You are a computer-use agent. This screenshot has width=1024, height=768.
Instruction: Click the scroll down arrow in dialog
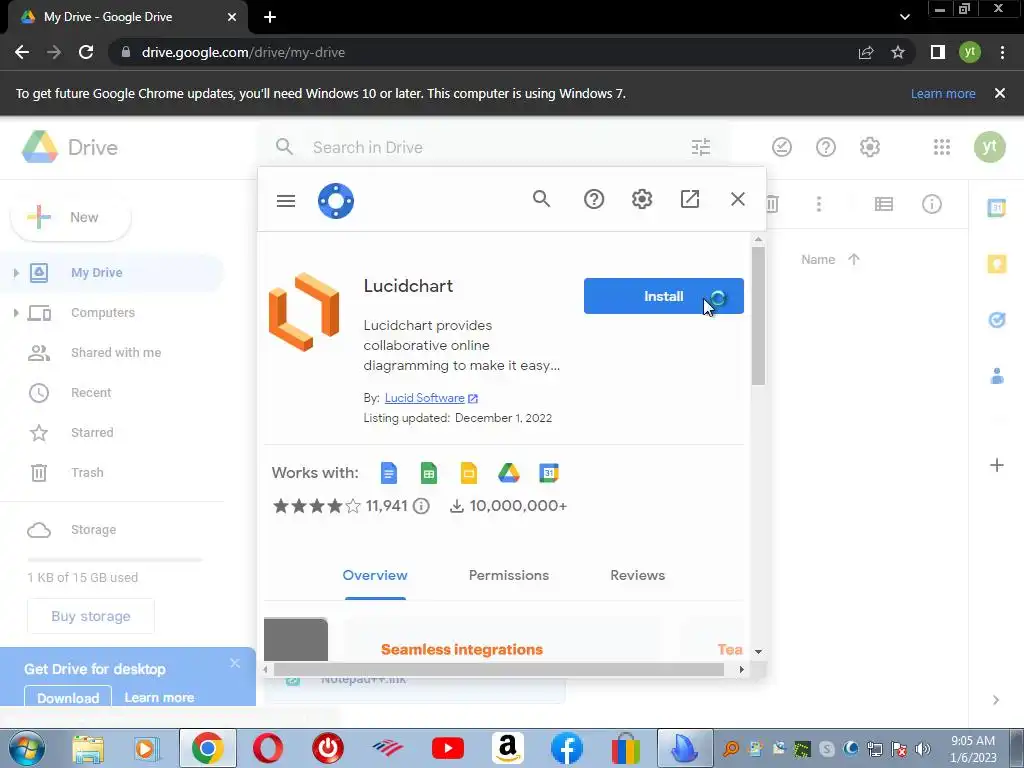758,652
